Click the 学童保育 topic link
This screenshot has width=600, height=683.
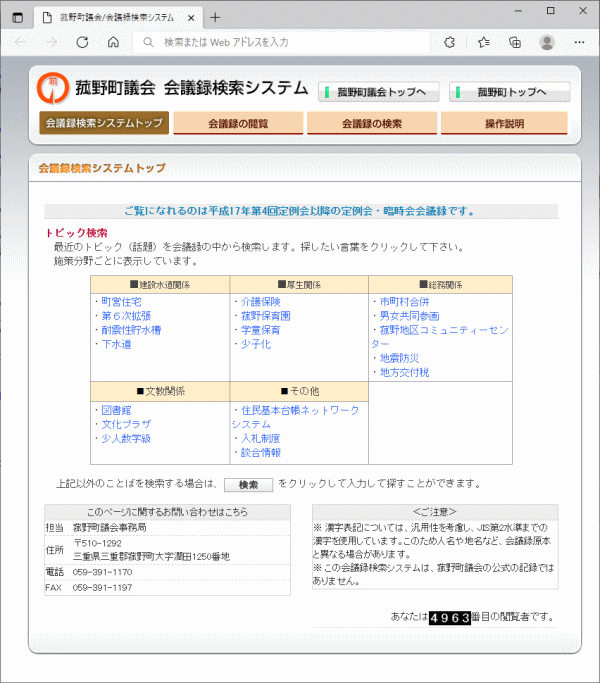[261, 330]
